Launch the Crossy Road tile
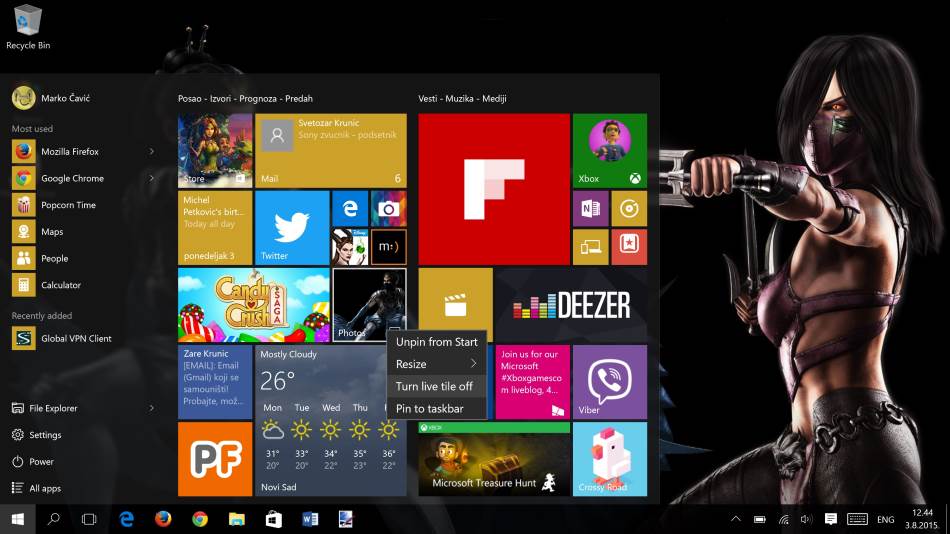 610,459
